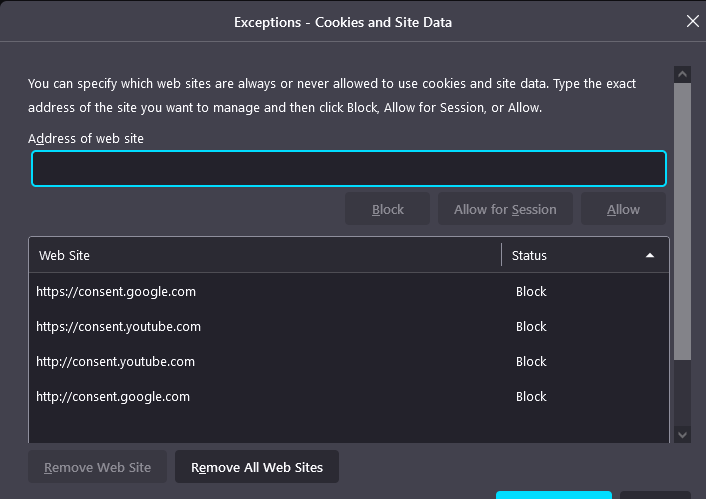Viewport: 706px width, 499px height.
Task: Click the scrollbar down arrow
Action: [x=682, y=434]
